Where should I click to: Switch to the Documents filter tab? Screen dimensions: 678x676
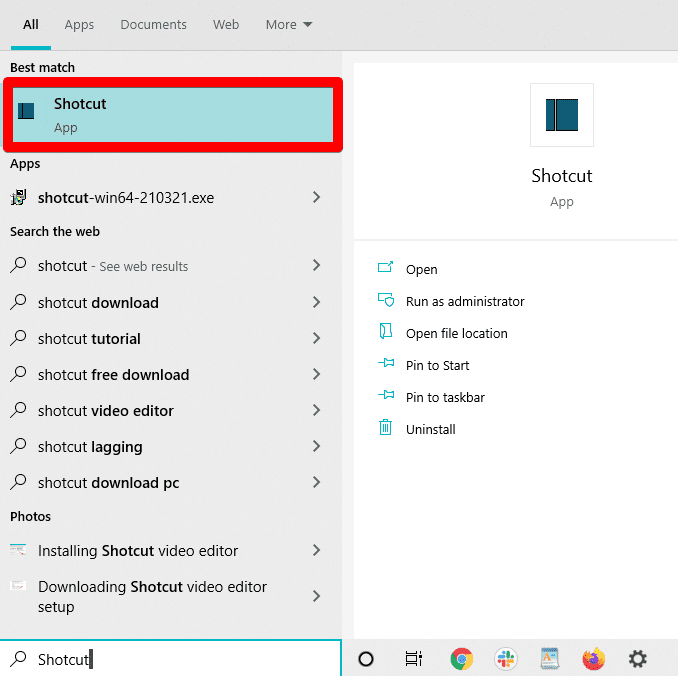coord(154,25)
